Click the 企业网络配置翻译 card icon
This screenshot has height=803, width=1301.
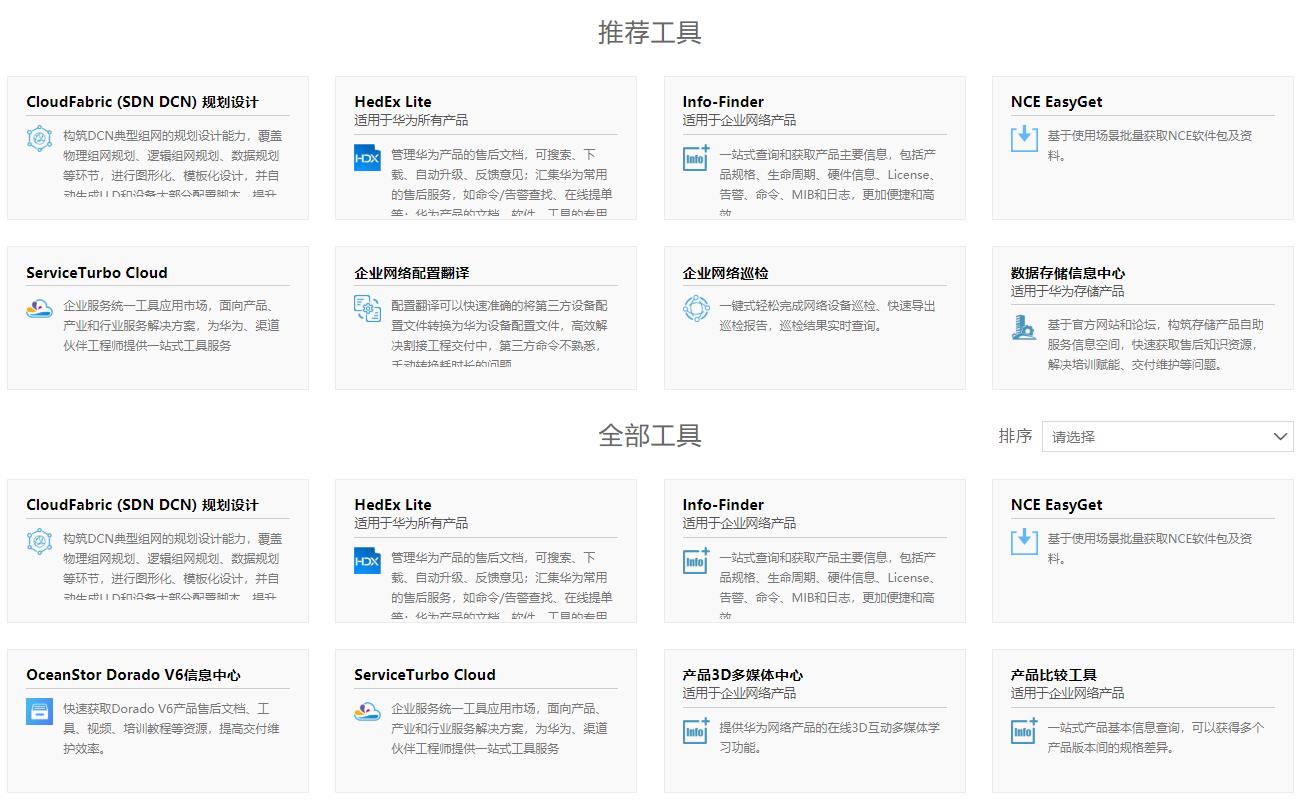367,308
